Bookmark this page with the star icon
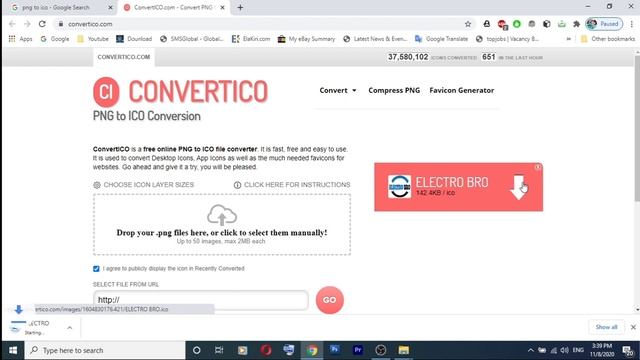 pos(468,24)
